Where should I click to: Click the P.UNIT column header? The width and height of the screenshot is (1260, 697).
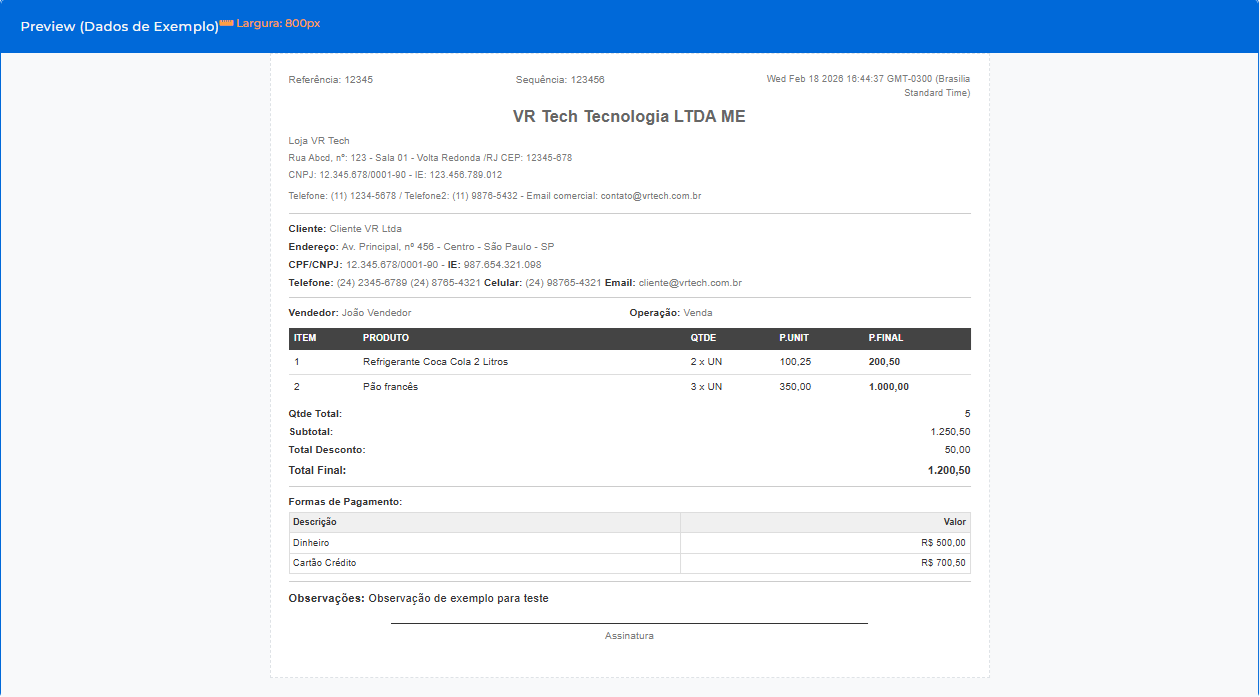click(x=796, y=338)
